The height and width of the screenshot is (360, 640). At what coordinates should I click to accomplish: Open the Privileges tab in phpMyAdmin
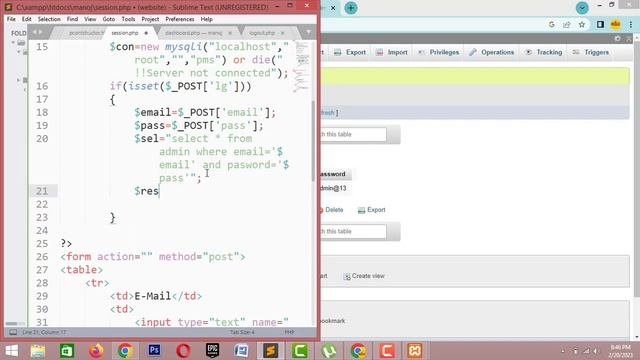pos(439,52)
